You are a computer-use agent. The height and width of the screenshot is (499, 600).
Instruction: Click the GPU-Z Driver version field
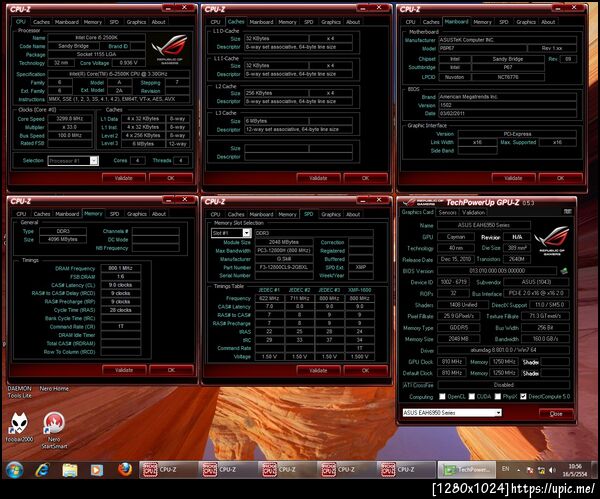click(503, 350)
